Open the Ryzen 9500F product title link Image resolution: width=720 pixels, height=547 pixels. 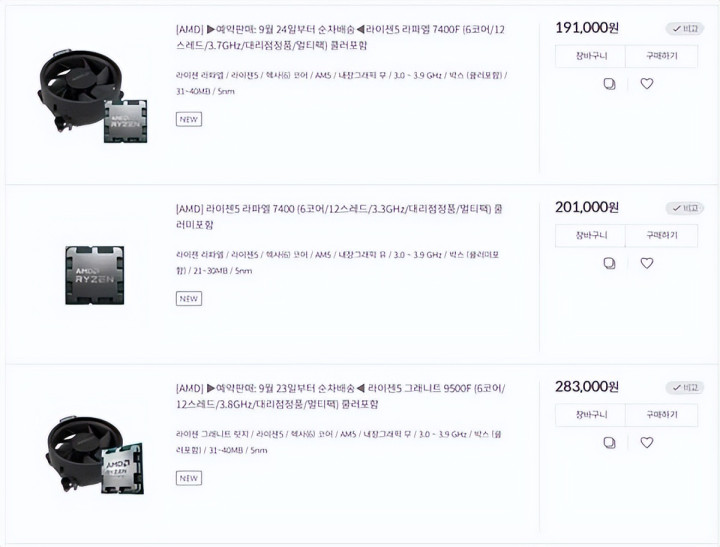click(x=340, y=396)
